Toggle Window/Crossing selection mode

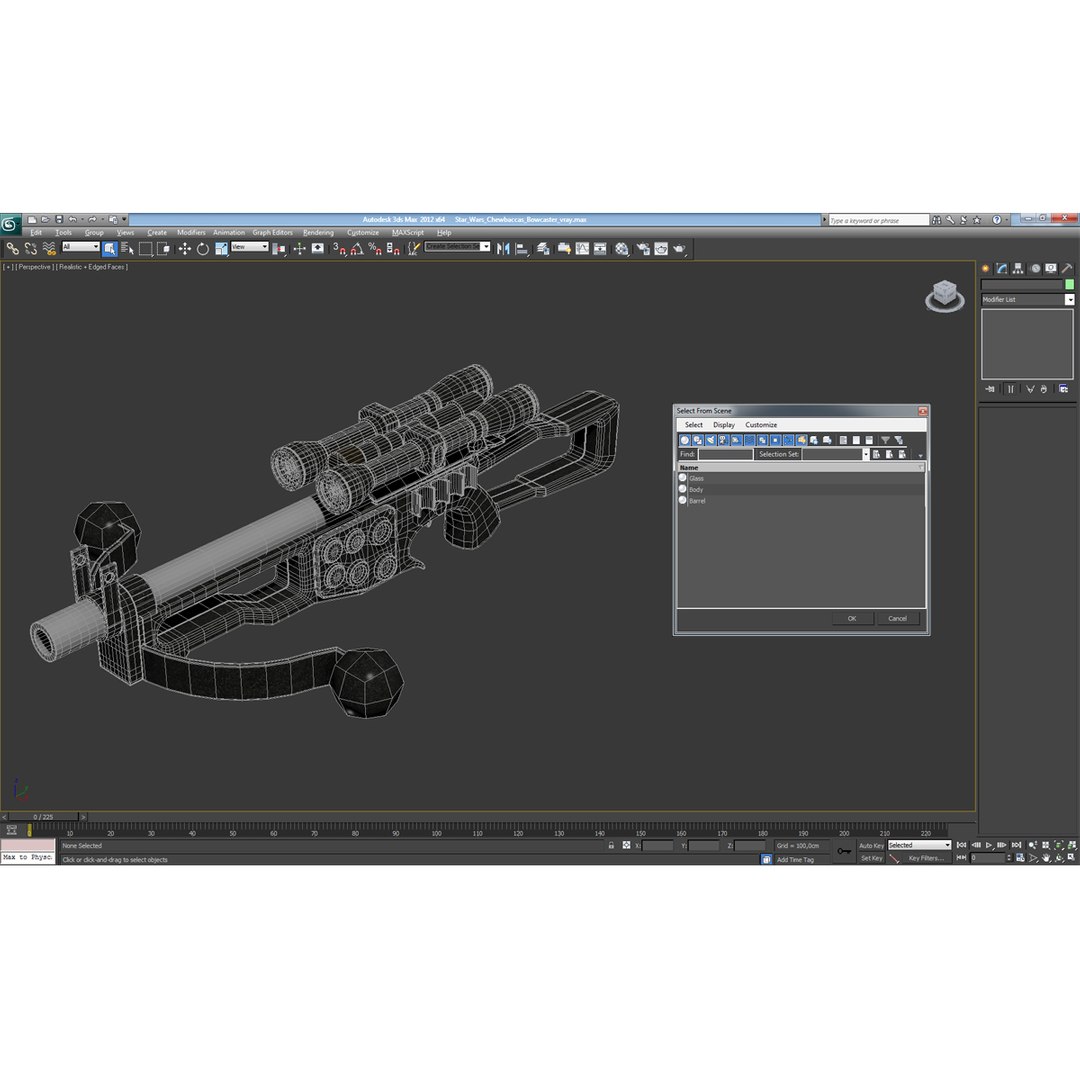pyautogui.click(x=163, y=249)
